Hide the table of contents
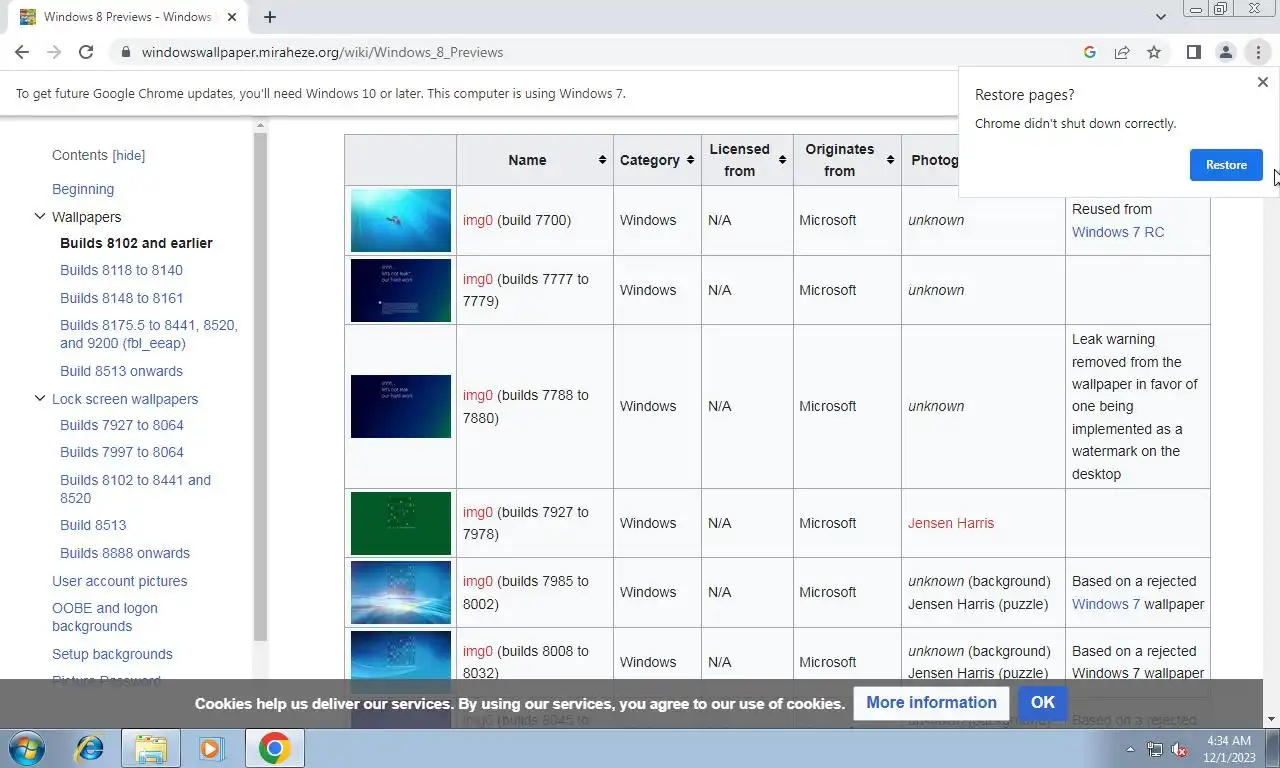This screenshot has width=1280, height=768. [x=129, y=155]
